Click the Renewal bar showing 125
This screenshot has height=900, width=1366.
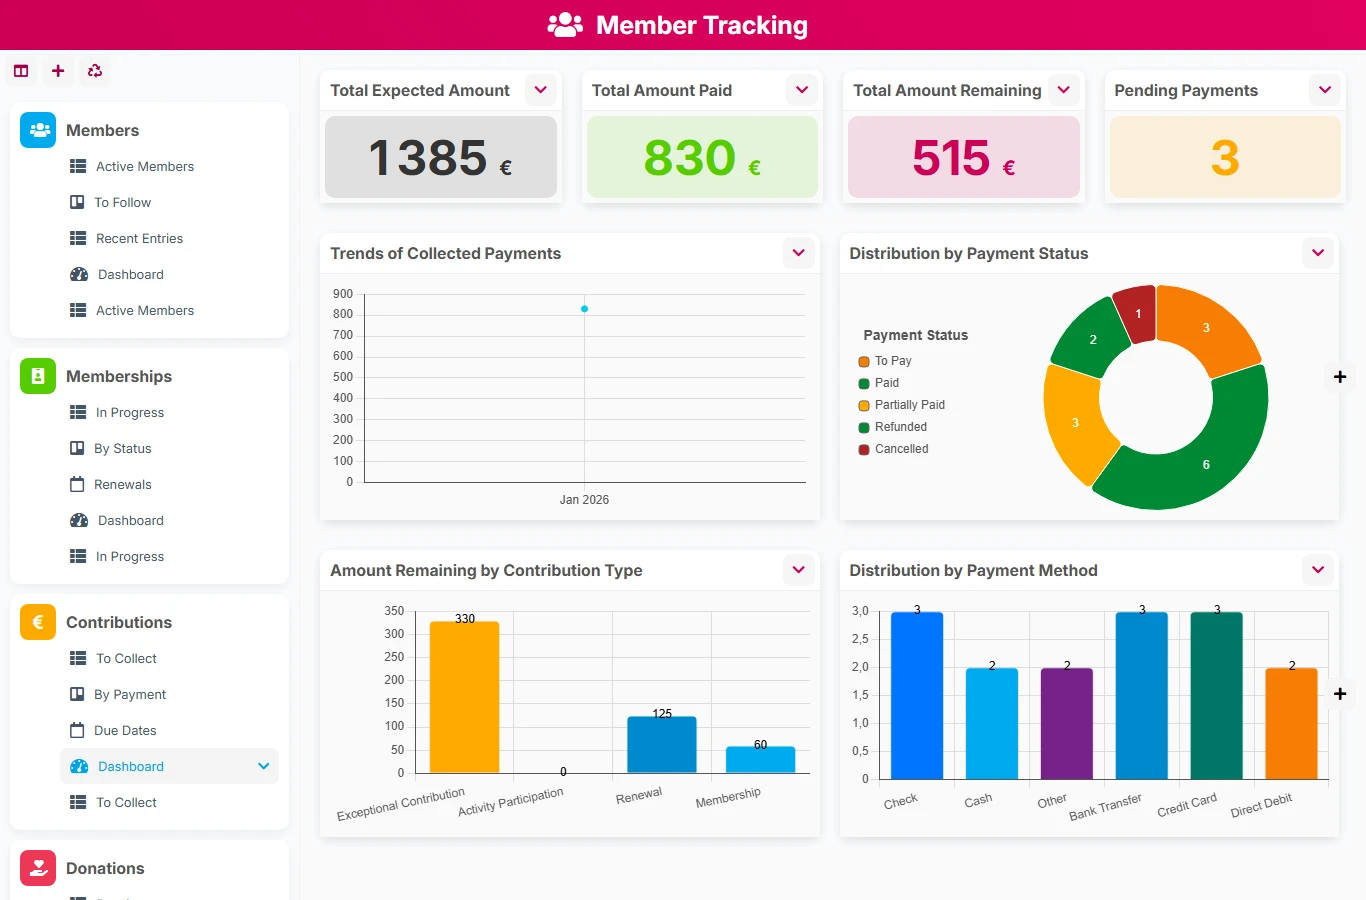click(662, 744)
